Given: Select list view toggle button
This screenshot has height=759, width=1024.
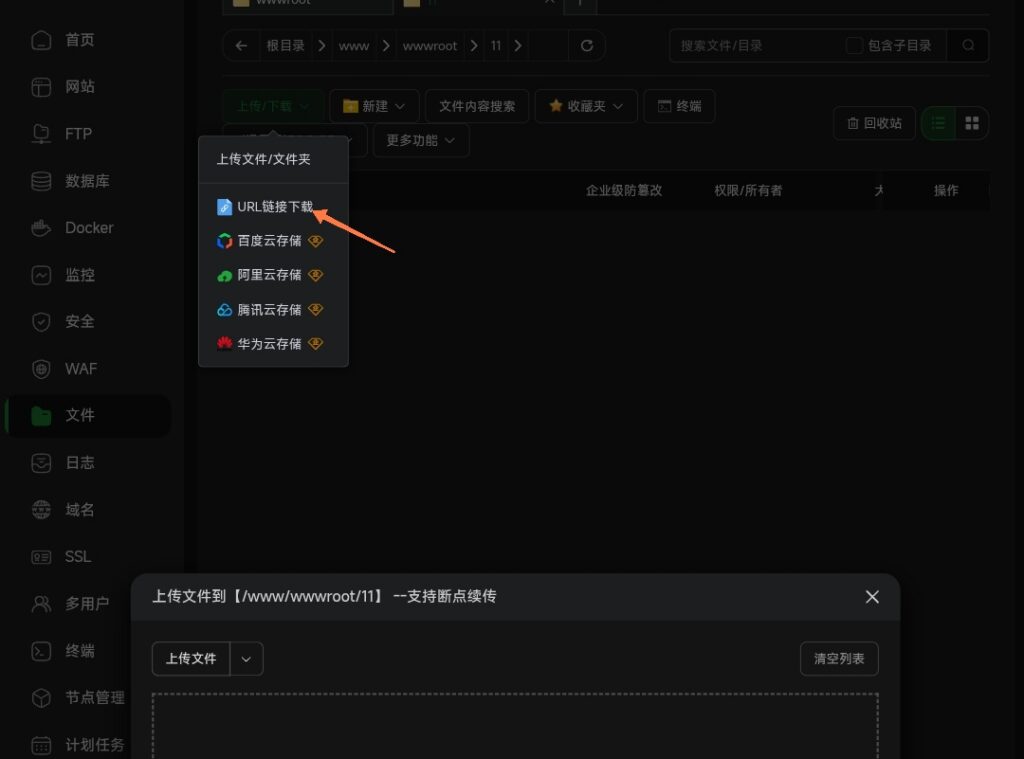Looking at the screenshot, I should 938,122.
